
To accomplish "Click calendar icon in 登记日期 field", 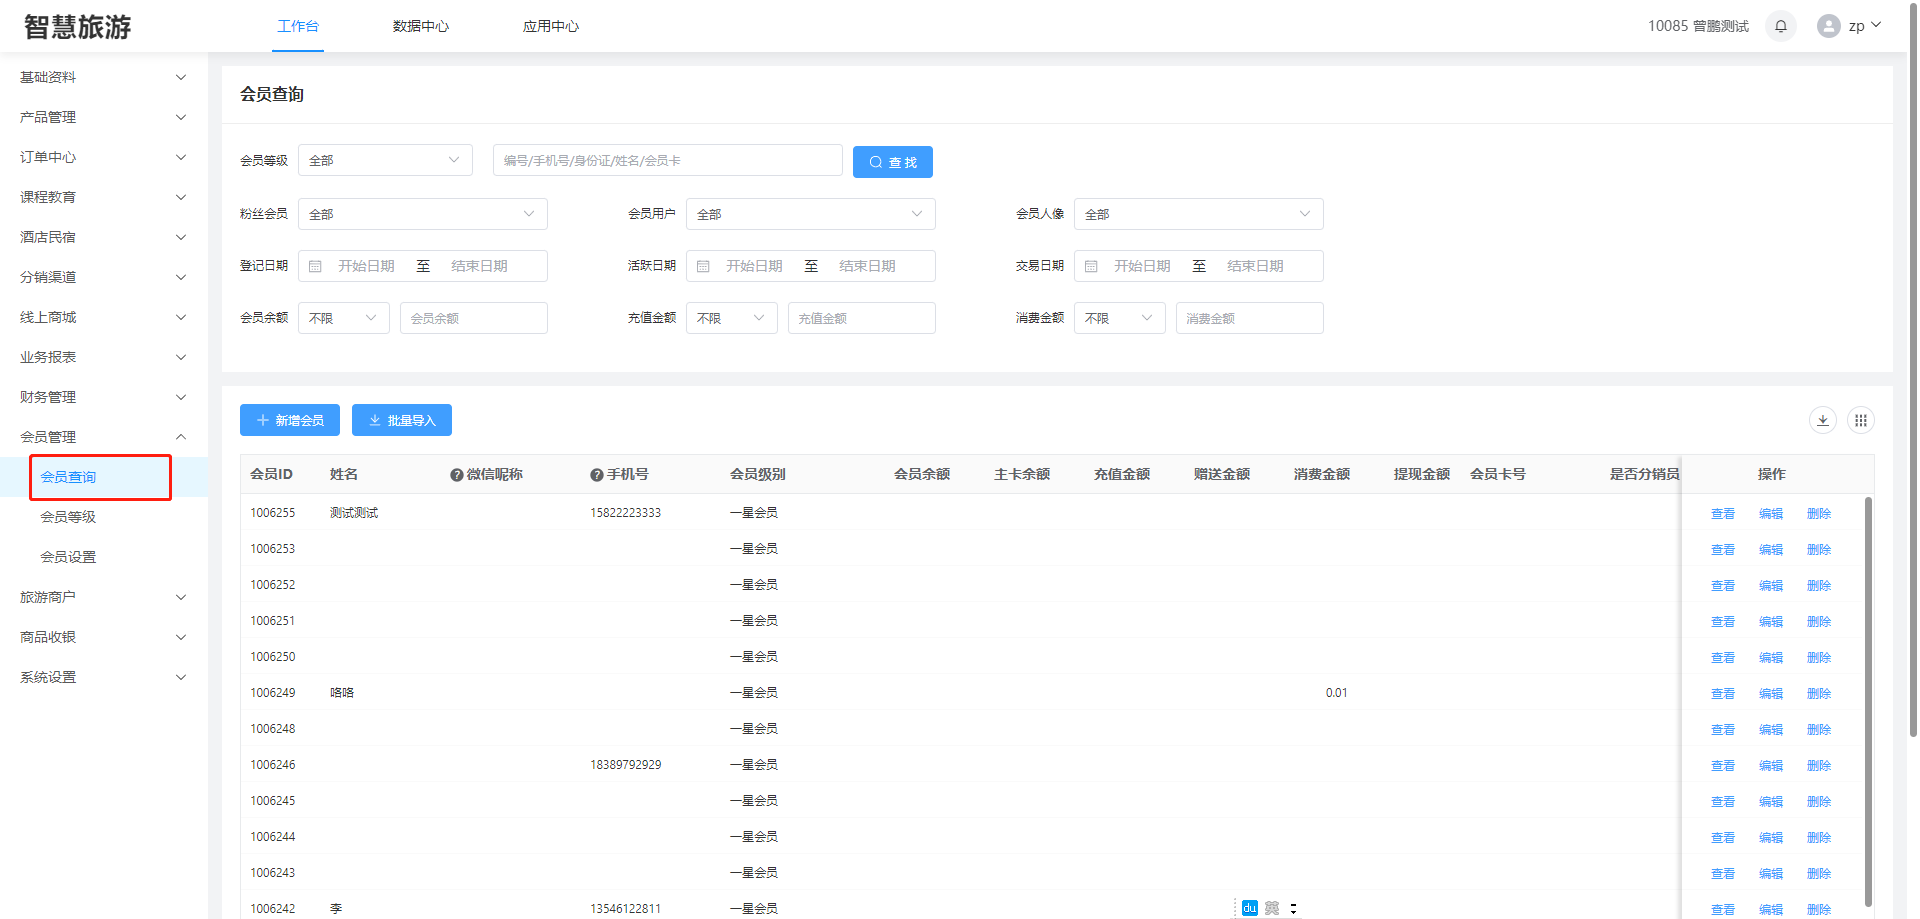I will pos(315,266).
